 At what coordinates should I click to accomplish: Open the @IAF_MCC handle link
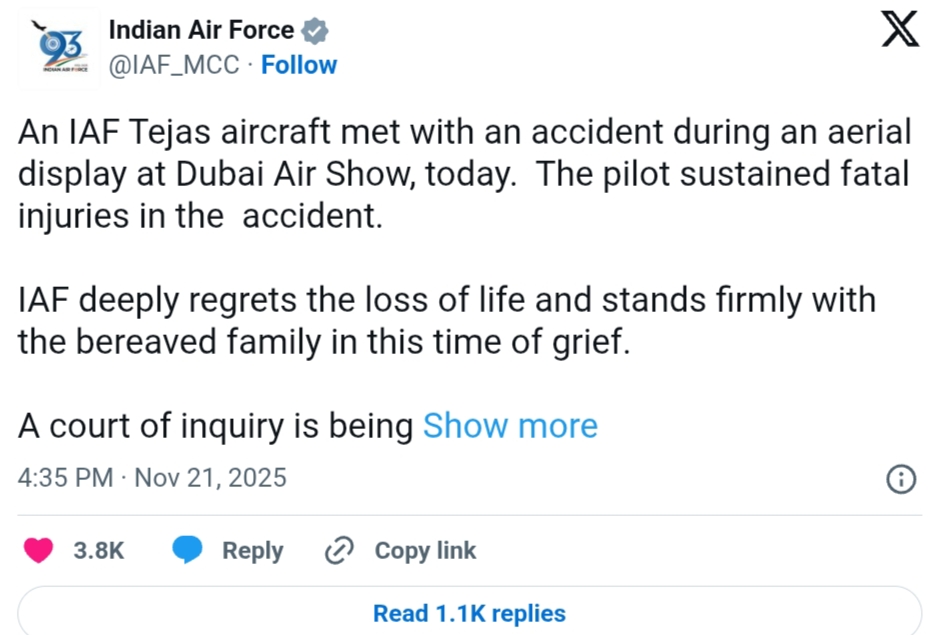[x=173, y=65]
